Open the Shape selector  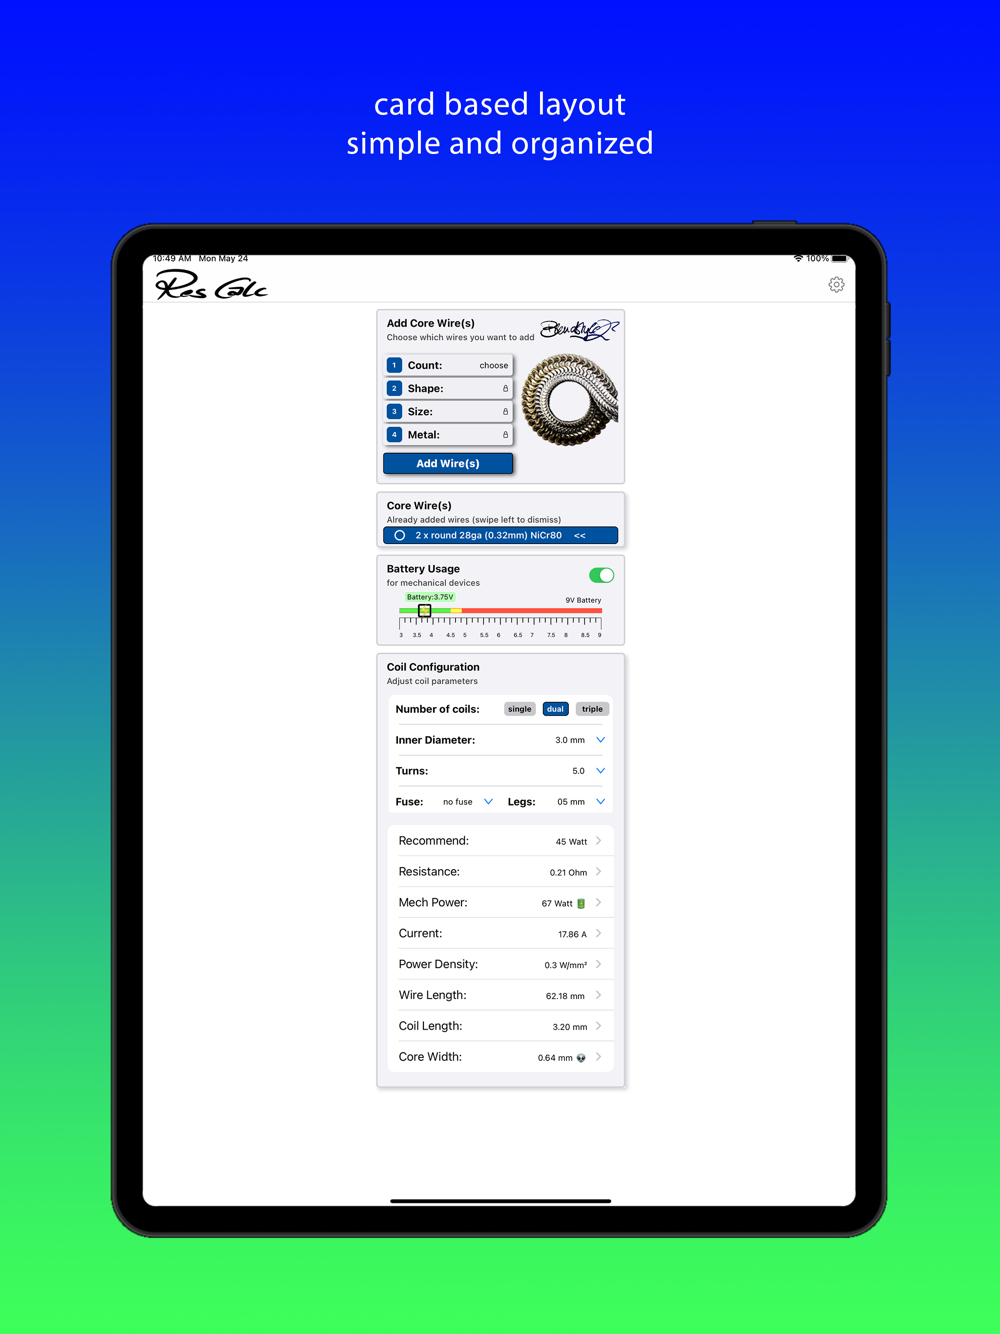[x=448, y=388]
